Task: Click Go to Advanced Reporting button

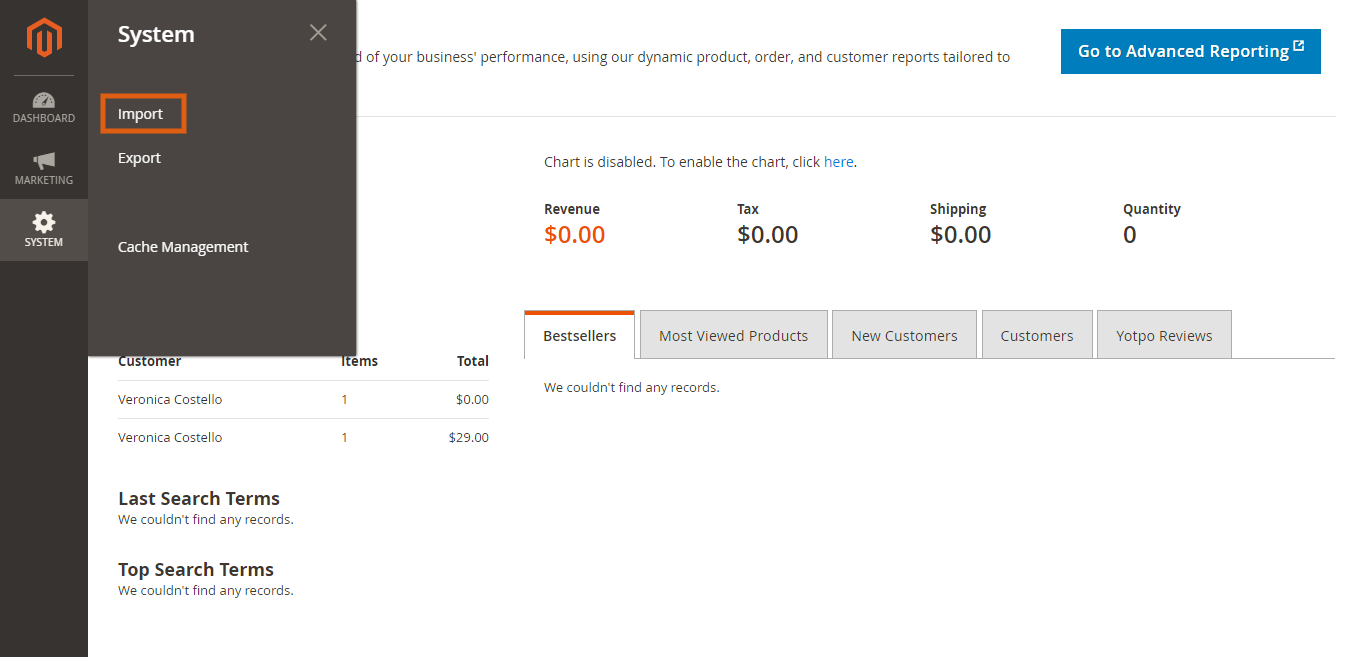Action: click(x=1182, y=51)
